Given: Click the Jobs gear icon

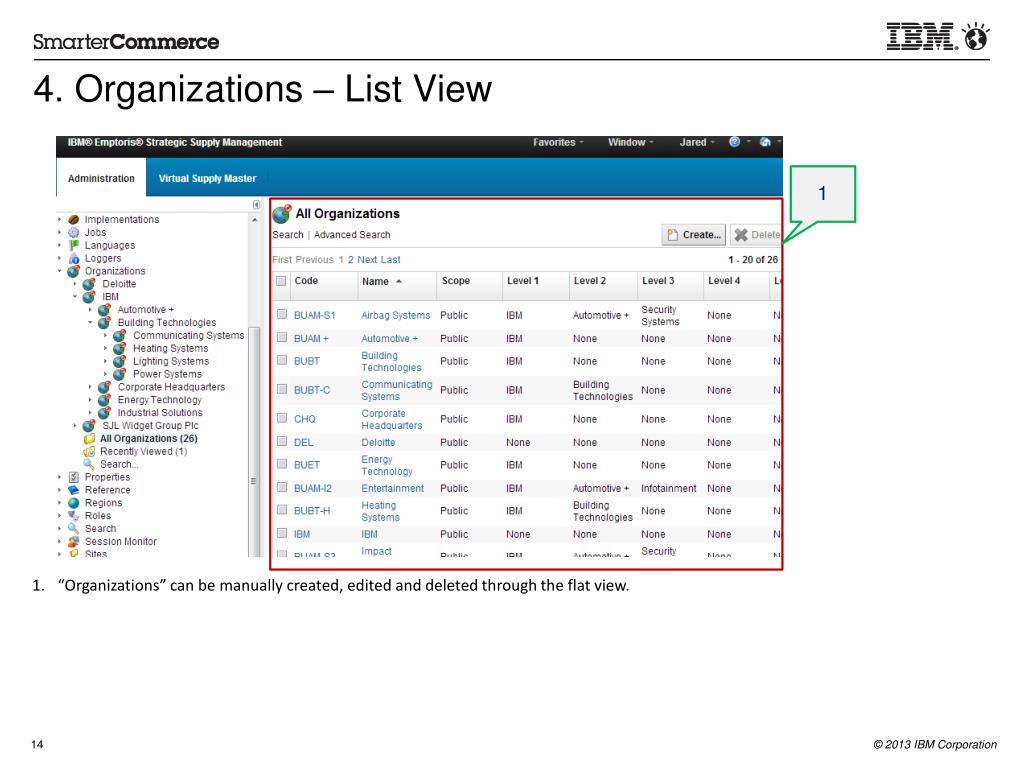Looking at the screenshot, I should [74, 232].
